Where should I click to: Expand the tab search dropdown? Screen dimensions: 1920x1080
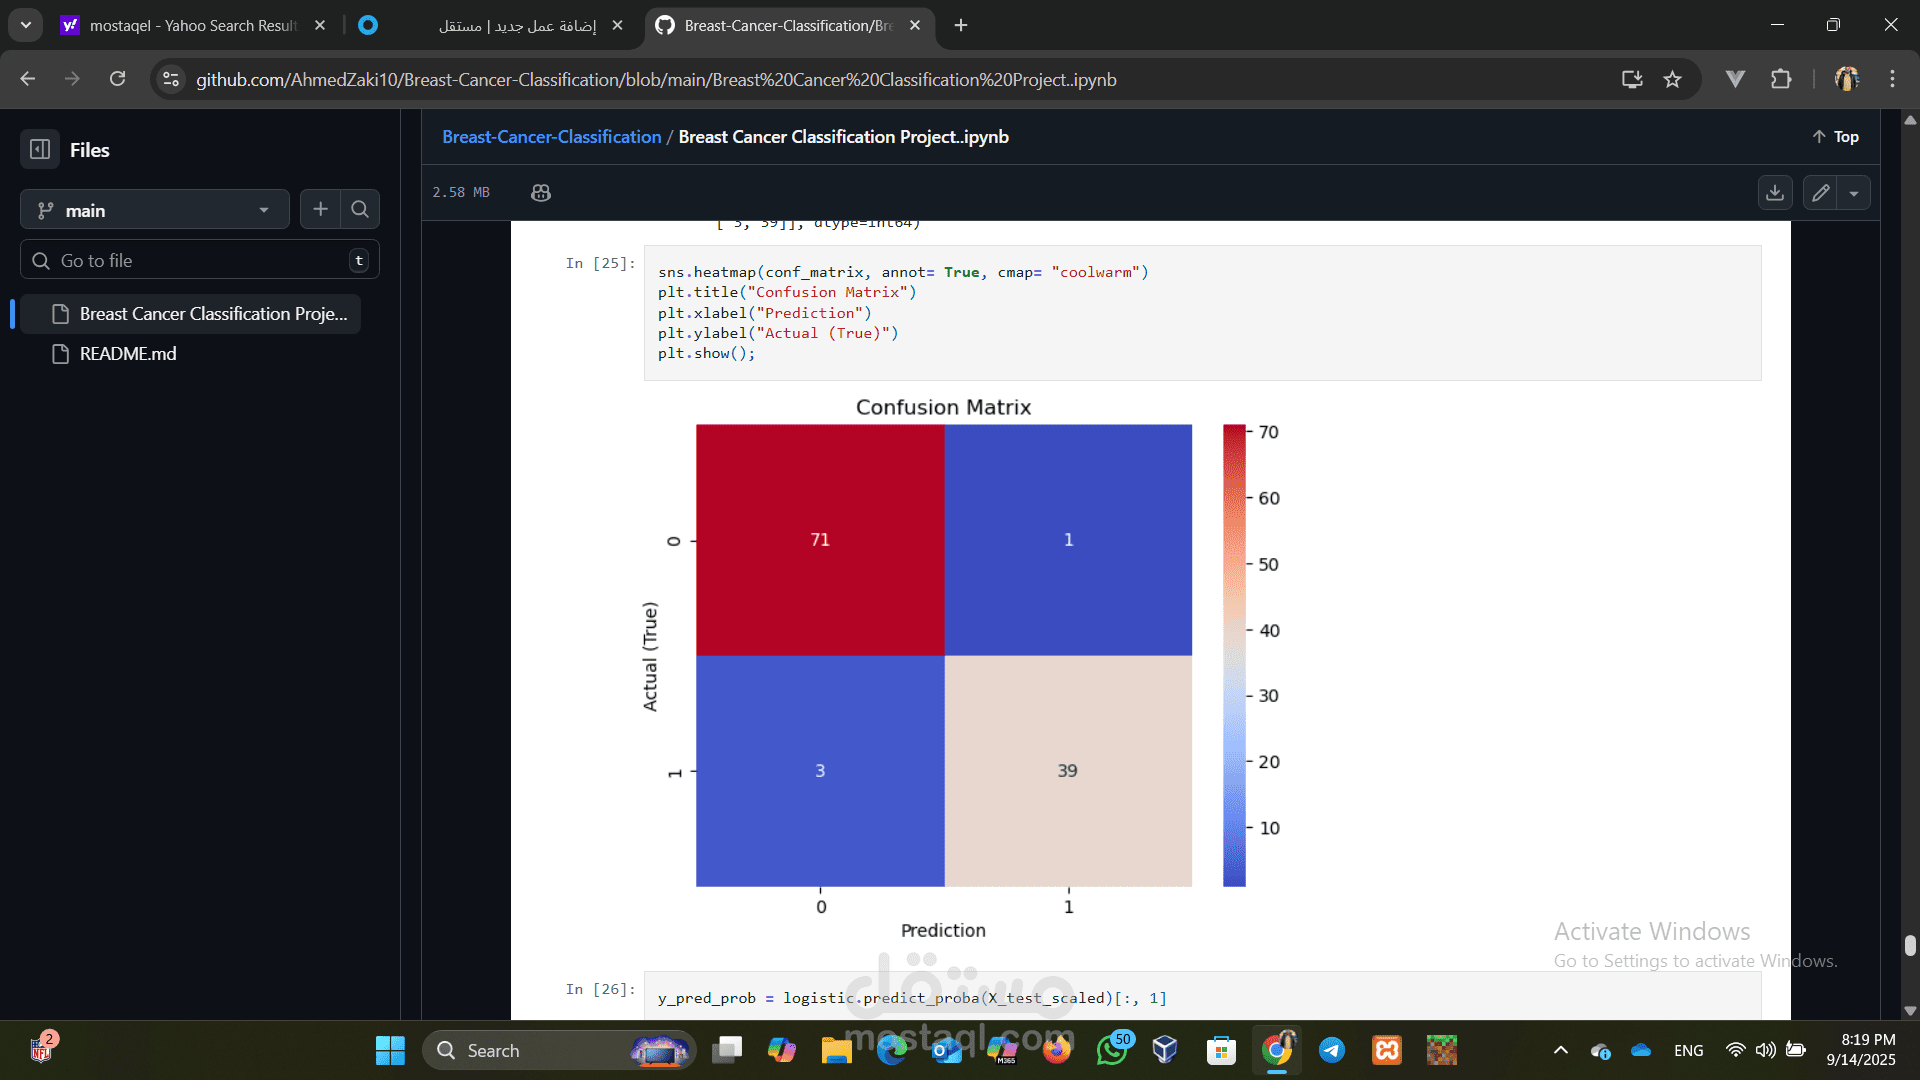click(x=25, y=25)
